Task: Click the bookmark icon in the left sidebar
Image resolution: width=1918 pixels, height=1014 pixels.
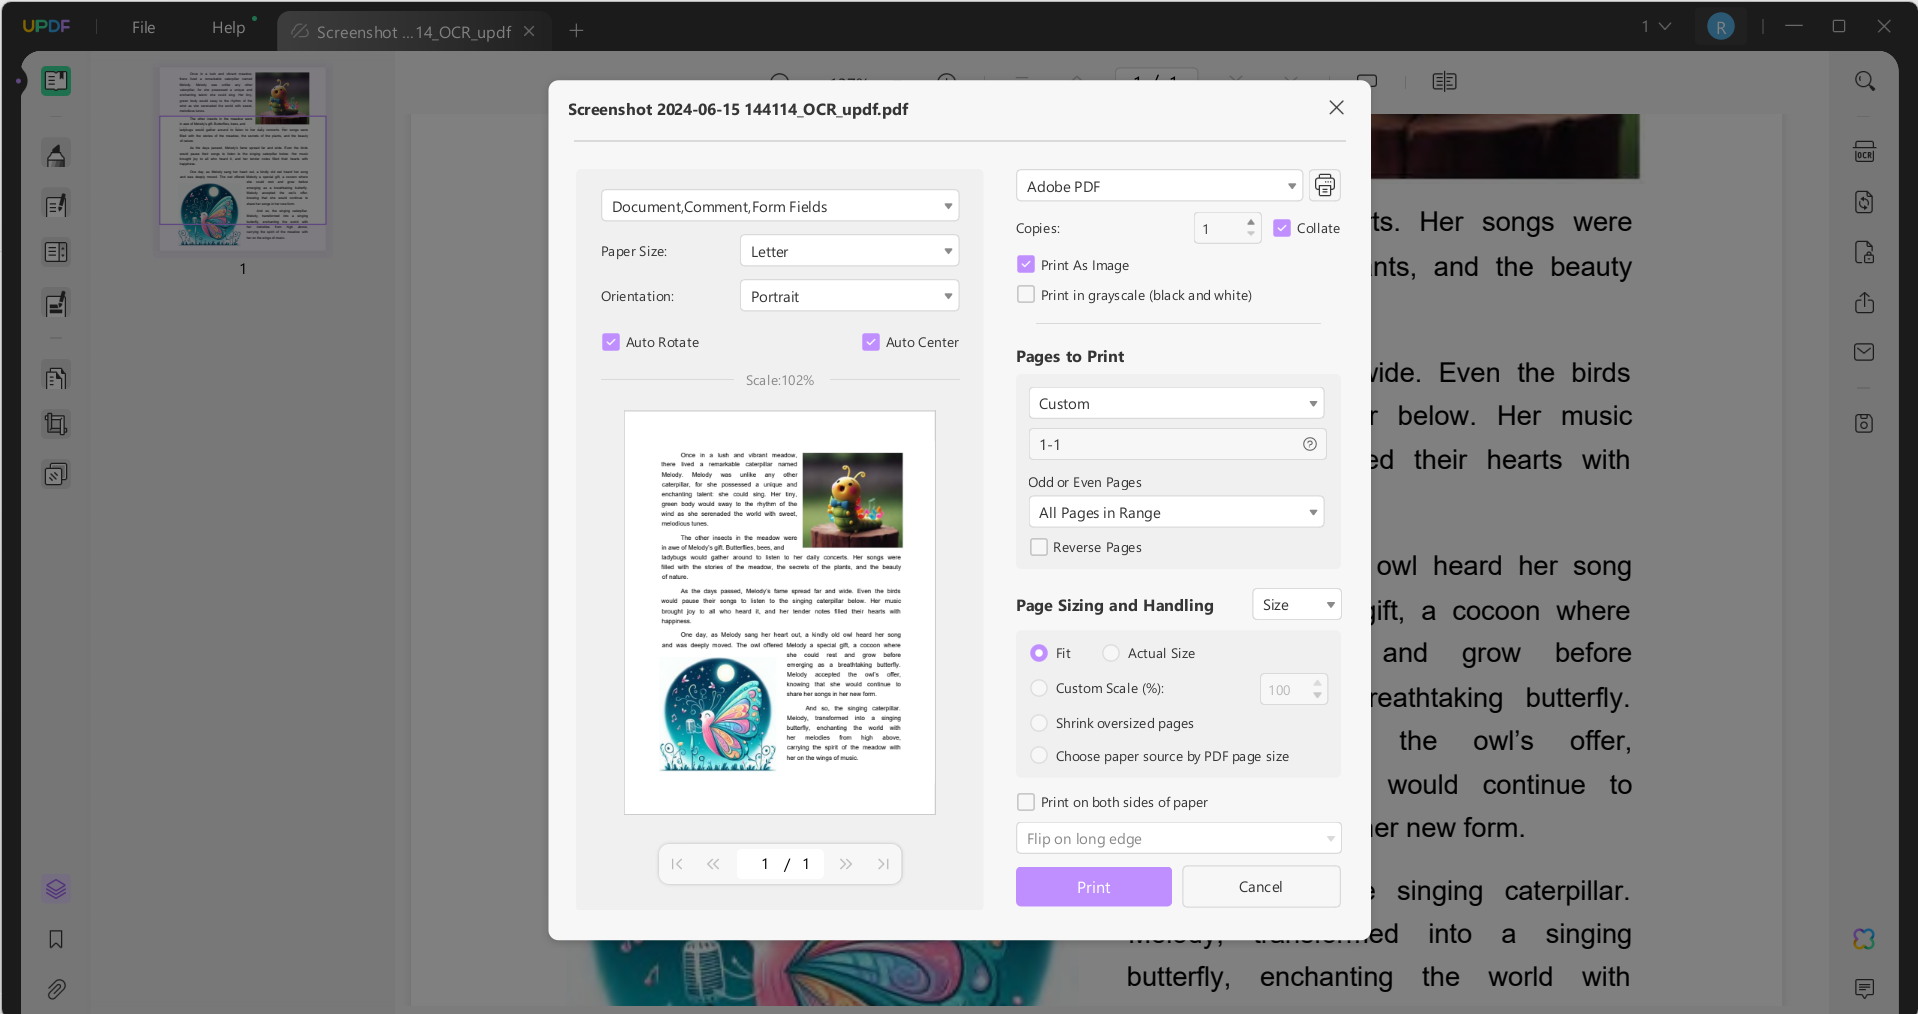Action: (x=56, y=940)
